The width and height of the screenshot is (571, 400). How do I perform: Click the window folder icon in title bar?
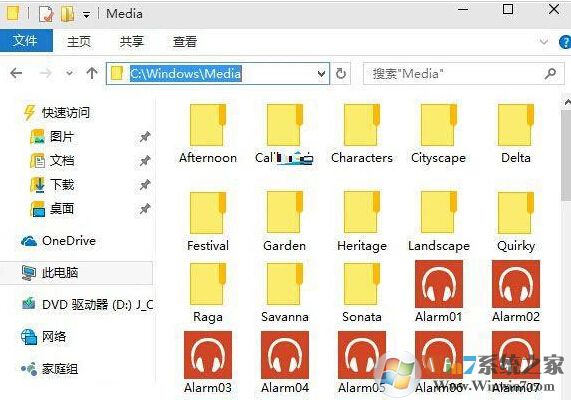(x=13, y=14)
